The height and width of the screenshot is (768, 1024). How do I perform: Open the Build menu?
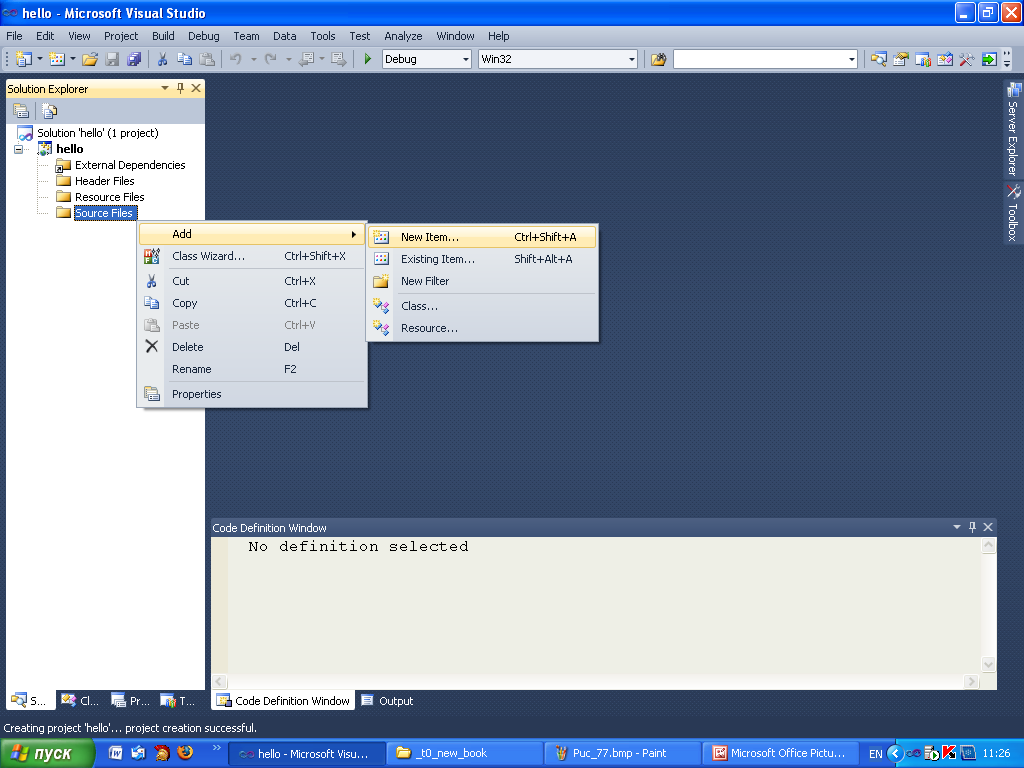click(163, 36)
